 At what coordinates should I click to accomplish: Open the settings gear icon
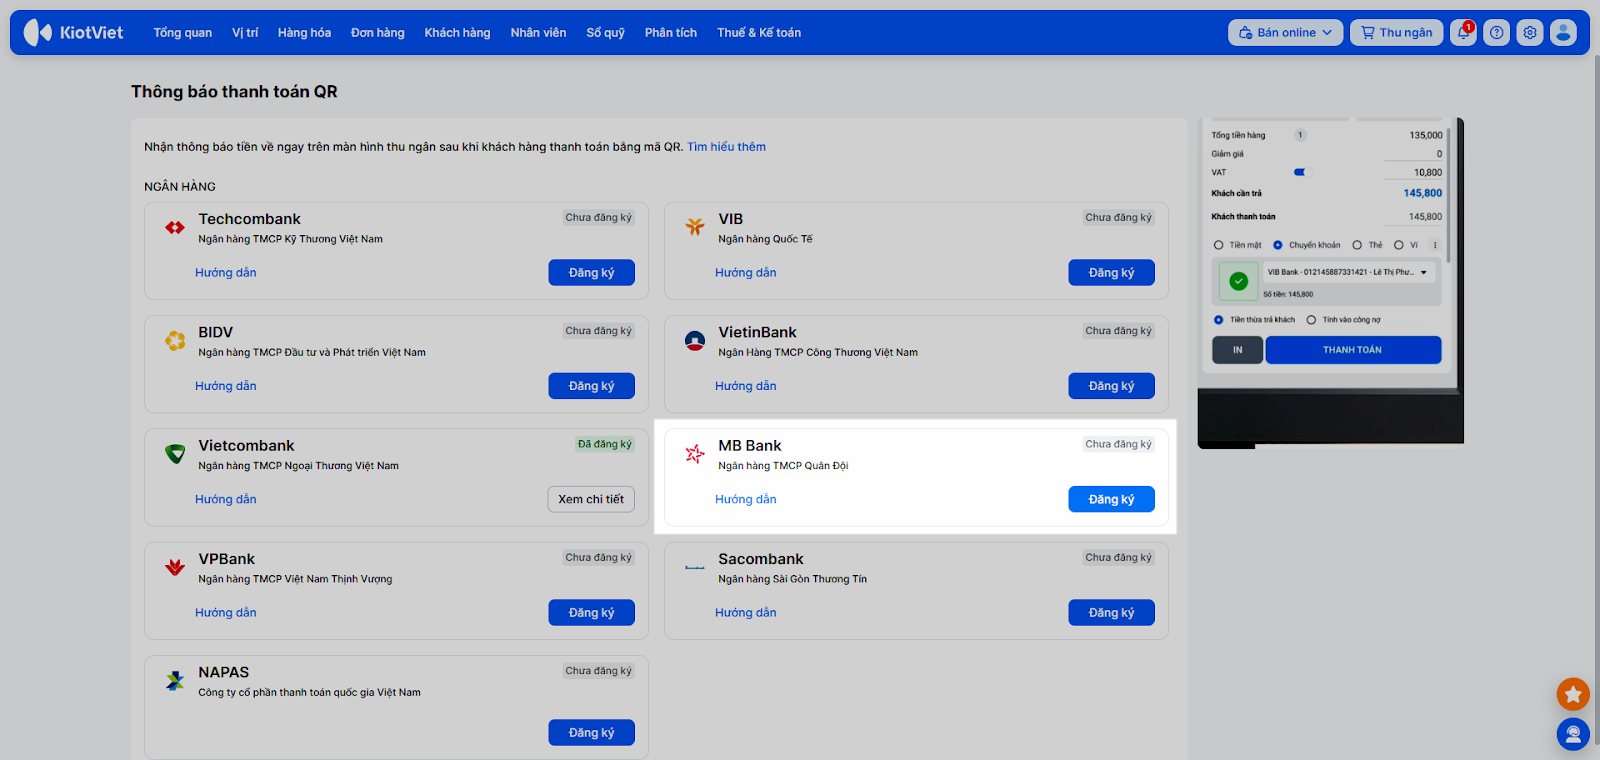(x=1530, y=33)
